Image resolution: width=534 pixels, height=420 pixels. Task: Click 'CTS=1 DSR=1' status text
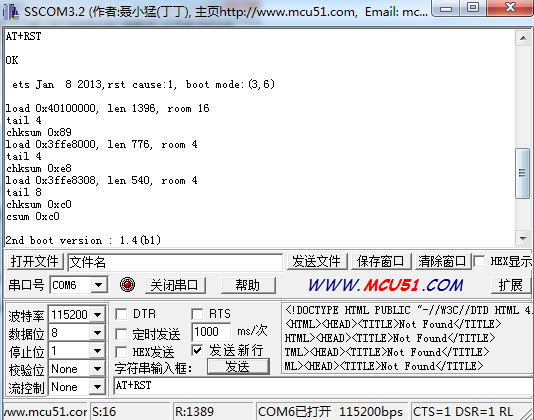click(x=454, y=412)
